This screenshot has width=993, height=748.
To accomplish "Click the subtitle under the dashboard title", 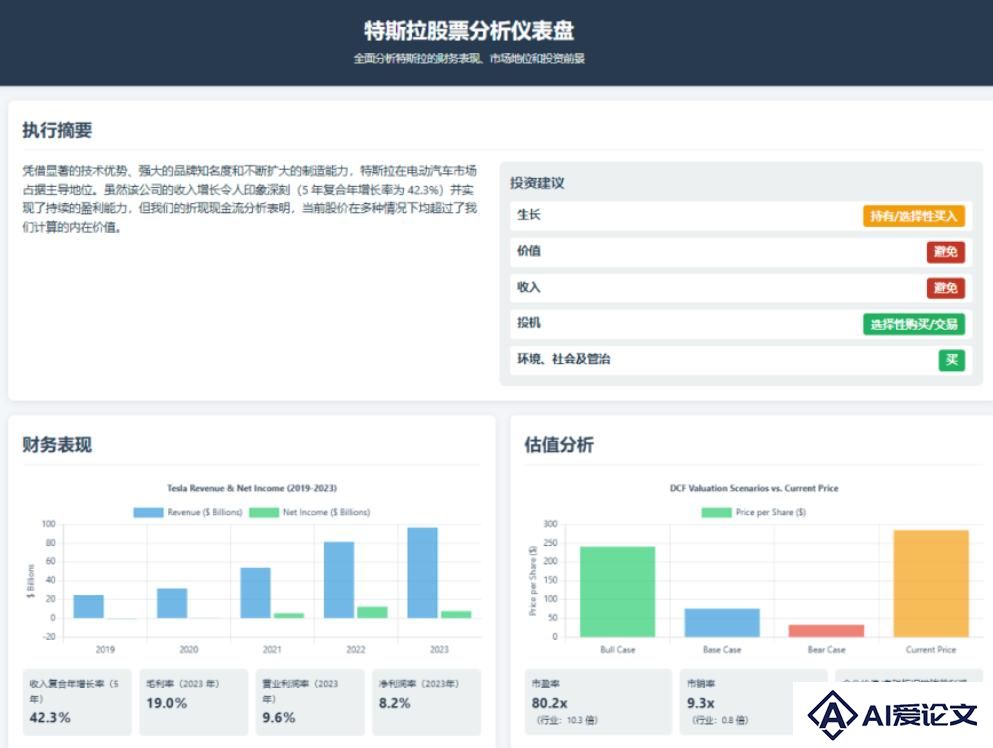I will tap(469, 59).
